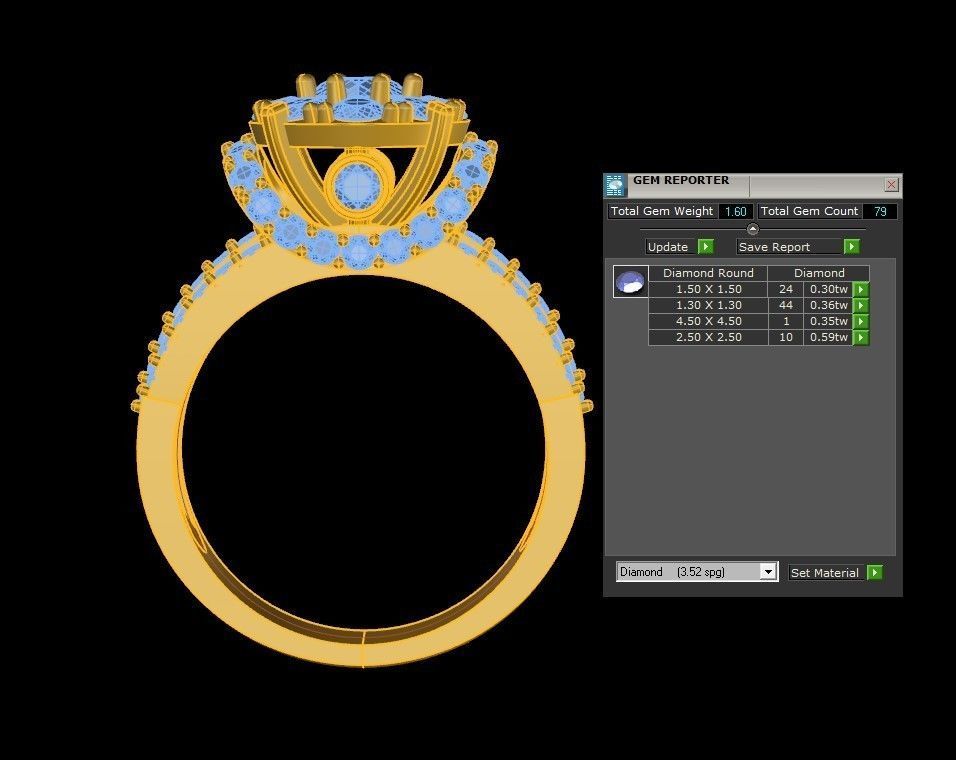Select the 2.50 X 2.50 size cell
This screenshot has height=760, width=956.
[708, 337]
